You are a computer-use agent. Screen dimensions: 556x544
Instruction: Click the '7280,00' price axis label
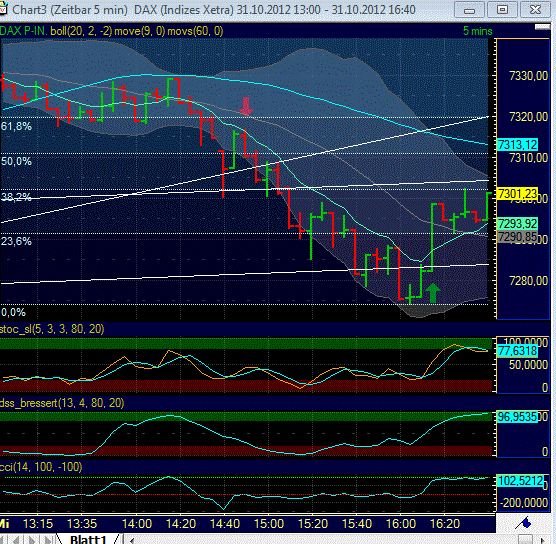(528, 281)
